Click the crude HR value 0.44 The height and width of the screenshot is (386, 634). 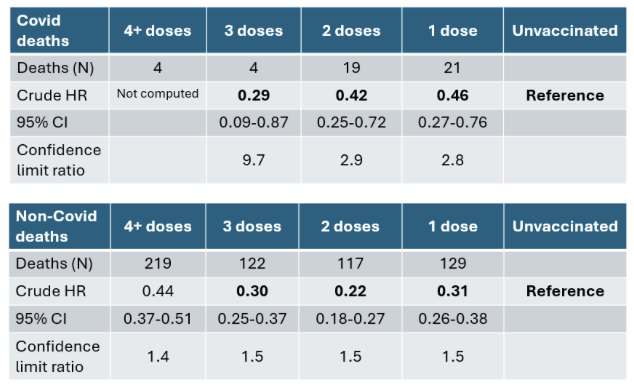[158, 291]
